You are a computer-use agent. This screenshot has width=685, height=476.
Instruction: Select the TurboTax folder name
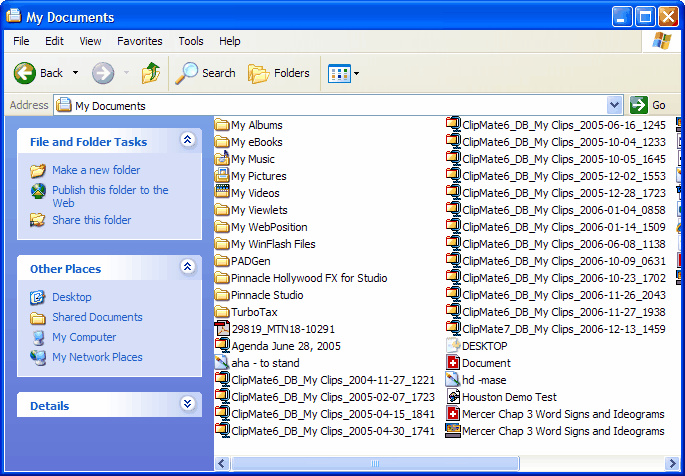click(254, 312)
